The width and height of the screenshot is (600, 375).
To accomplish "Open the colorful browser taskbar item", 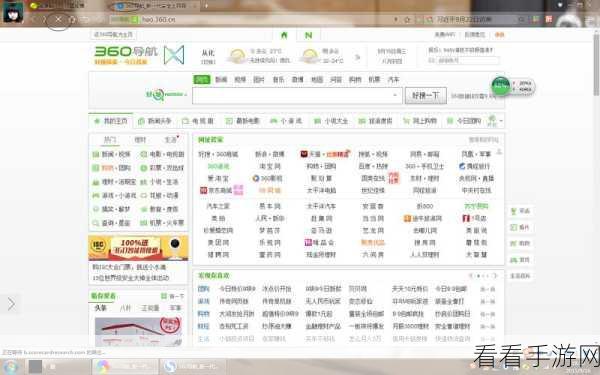I will 124,367.
